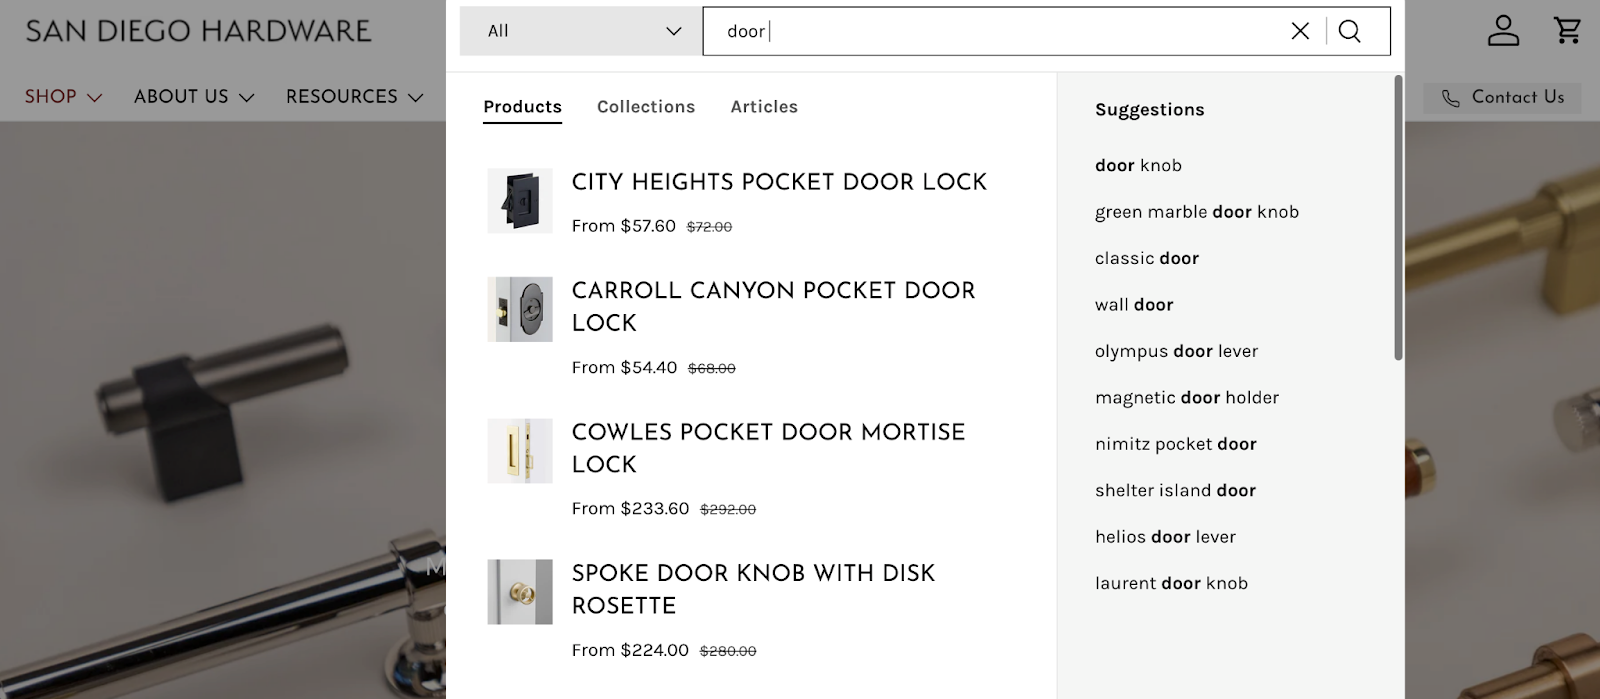This screenshot has width=1600, height=699.
Task: Clear the search field using the X icon
Action: point(1299,31)
